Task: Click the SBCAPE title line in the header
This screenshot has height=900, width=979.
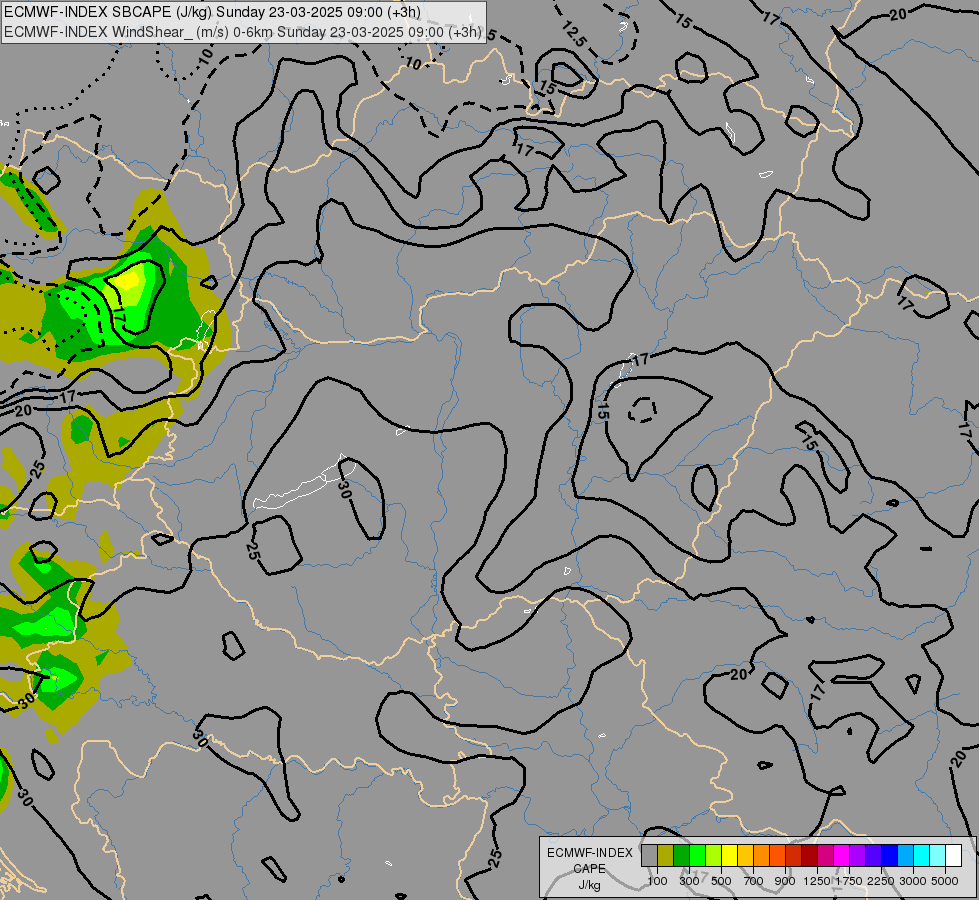Action: pyautogui.click(x=212, y=12)
